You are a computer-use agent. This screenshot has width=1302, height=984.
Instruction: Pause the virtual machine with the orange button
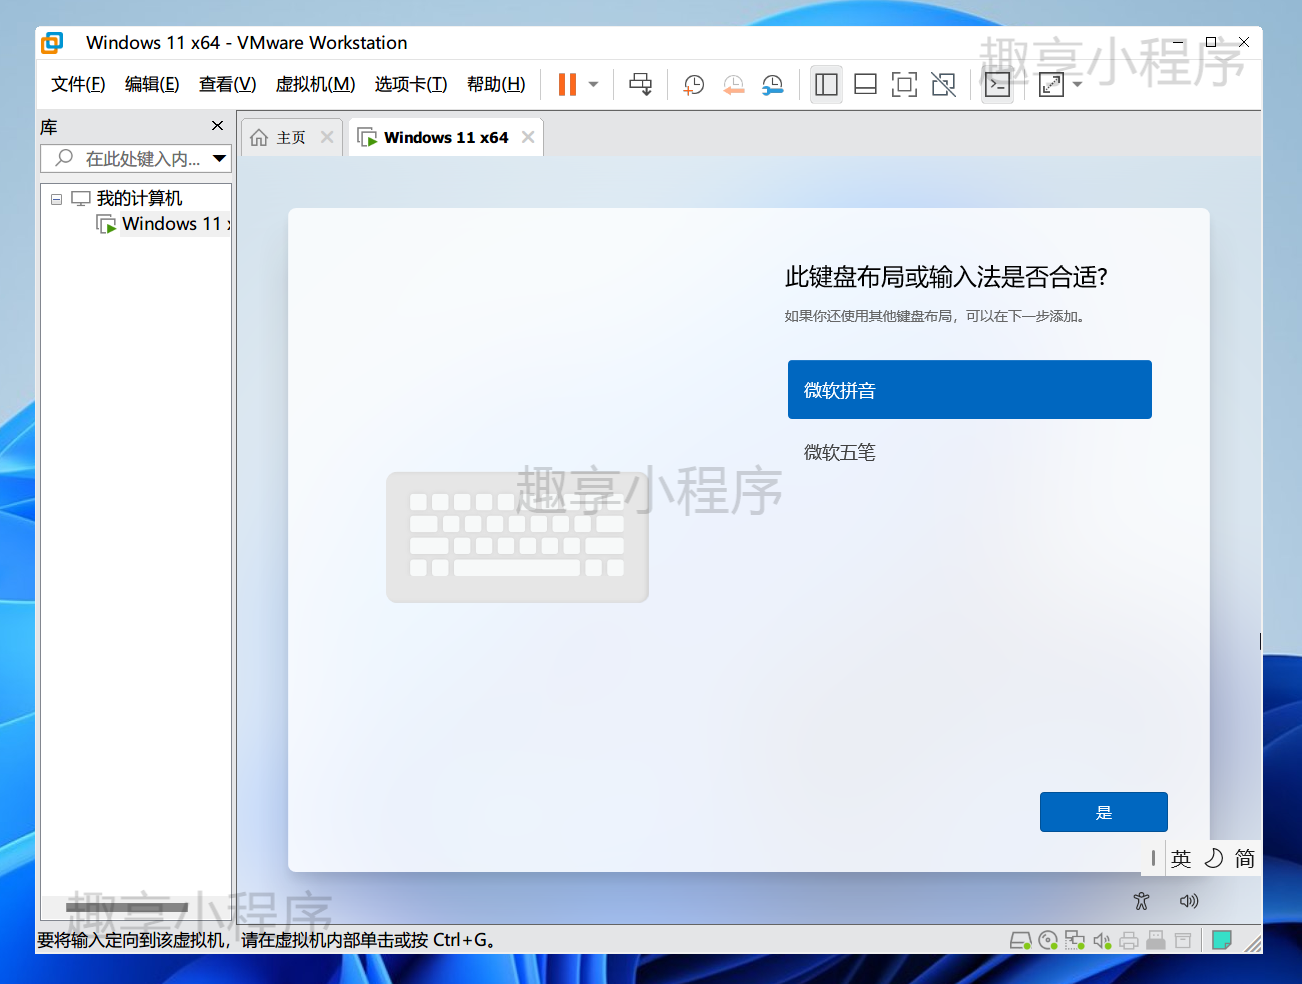coord(567,84)
